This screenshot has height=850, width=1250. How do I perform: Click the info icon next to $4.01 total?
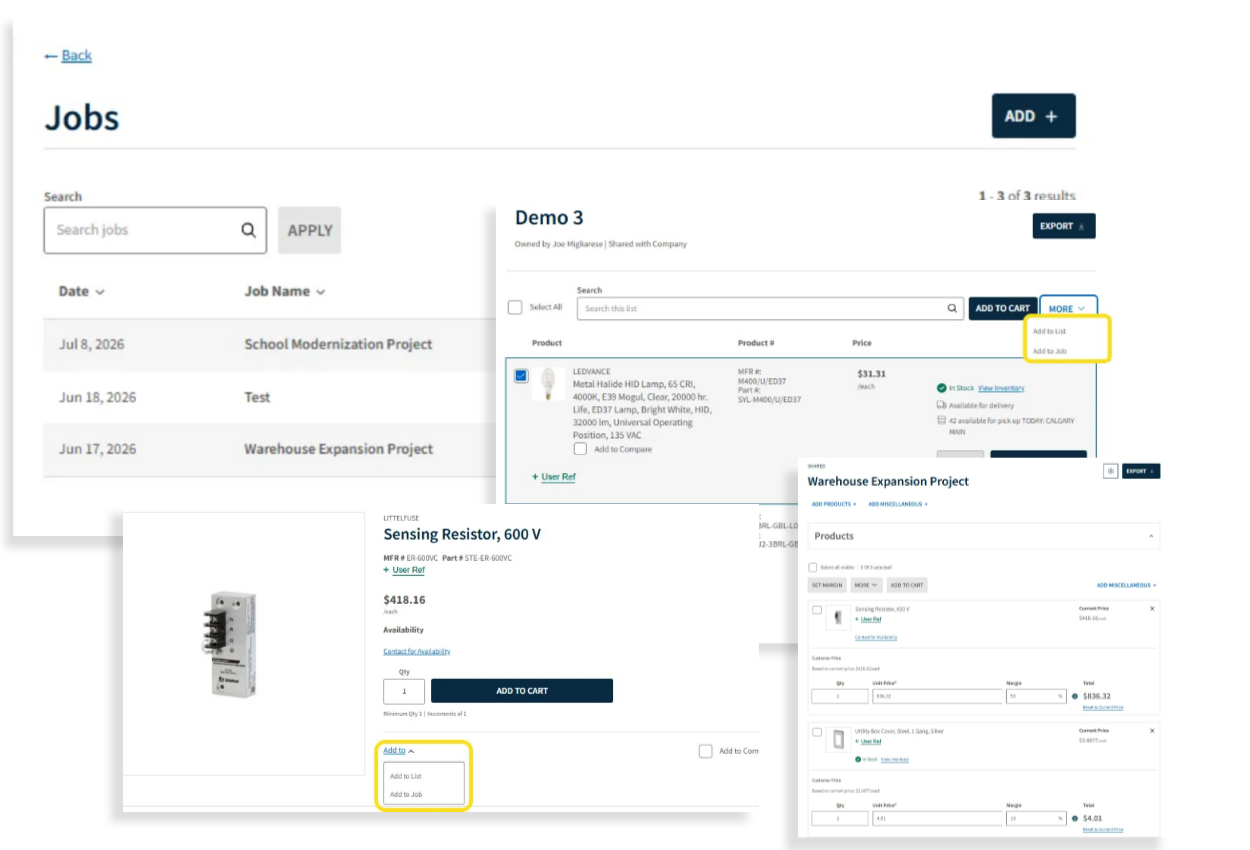[1074, 819]
